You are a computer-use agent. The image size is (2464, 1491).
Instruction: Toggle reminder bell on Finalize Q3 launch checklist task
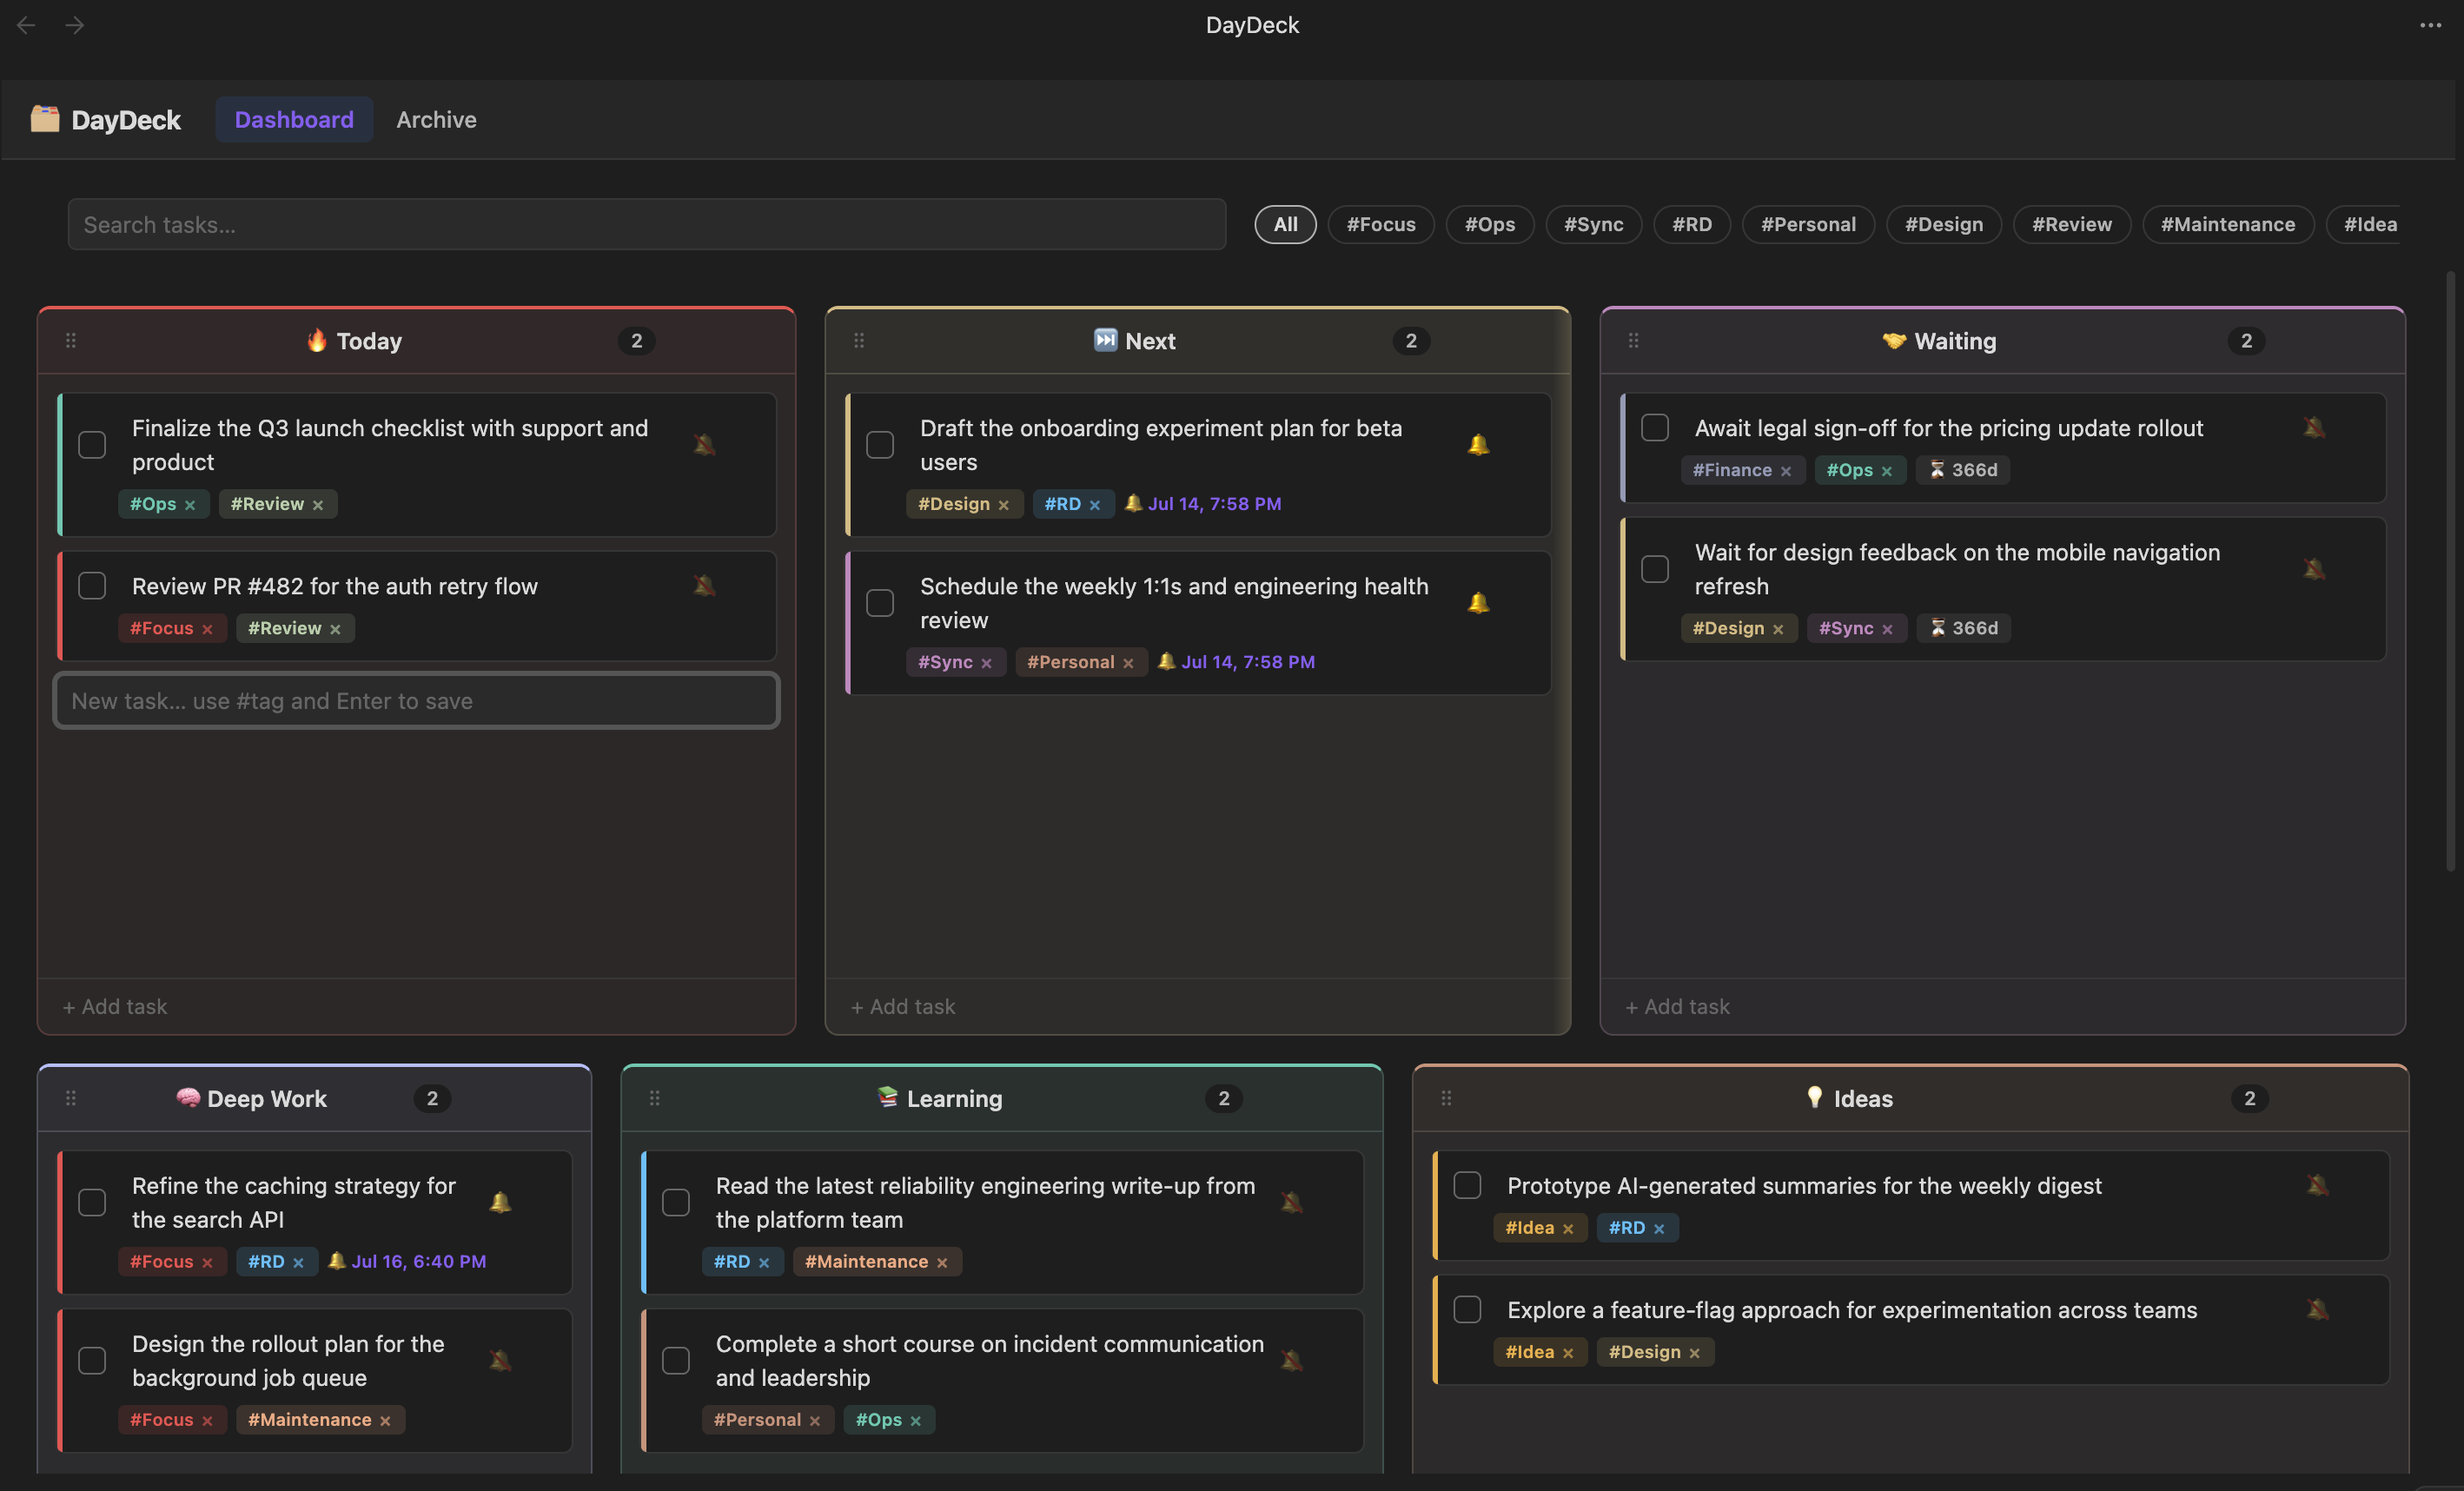point(704,445)
